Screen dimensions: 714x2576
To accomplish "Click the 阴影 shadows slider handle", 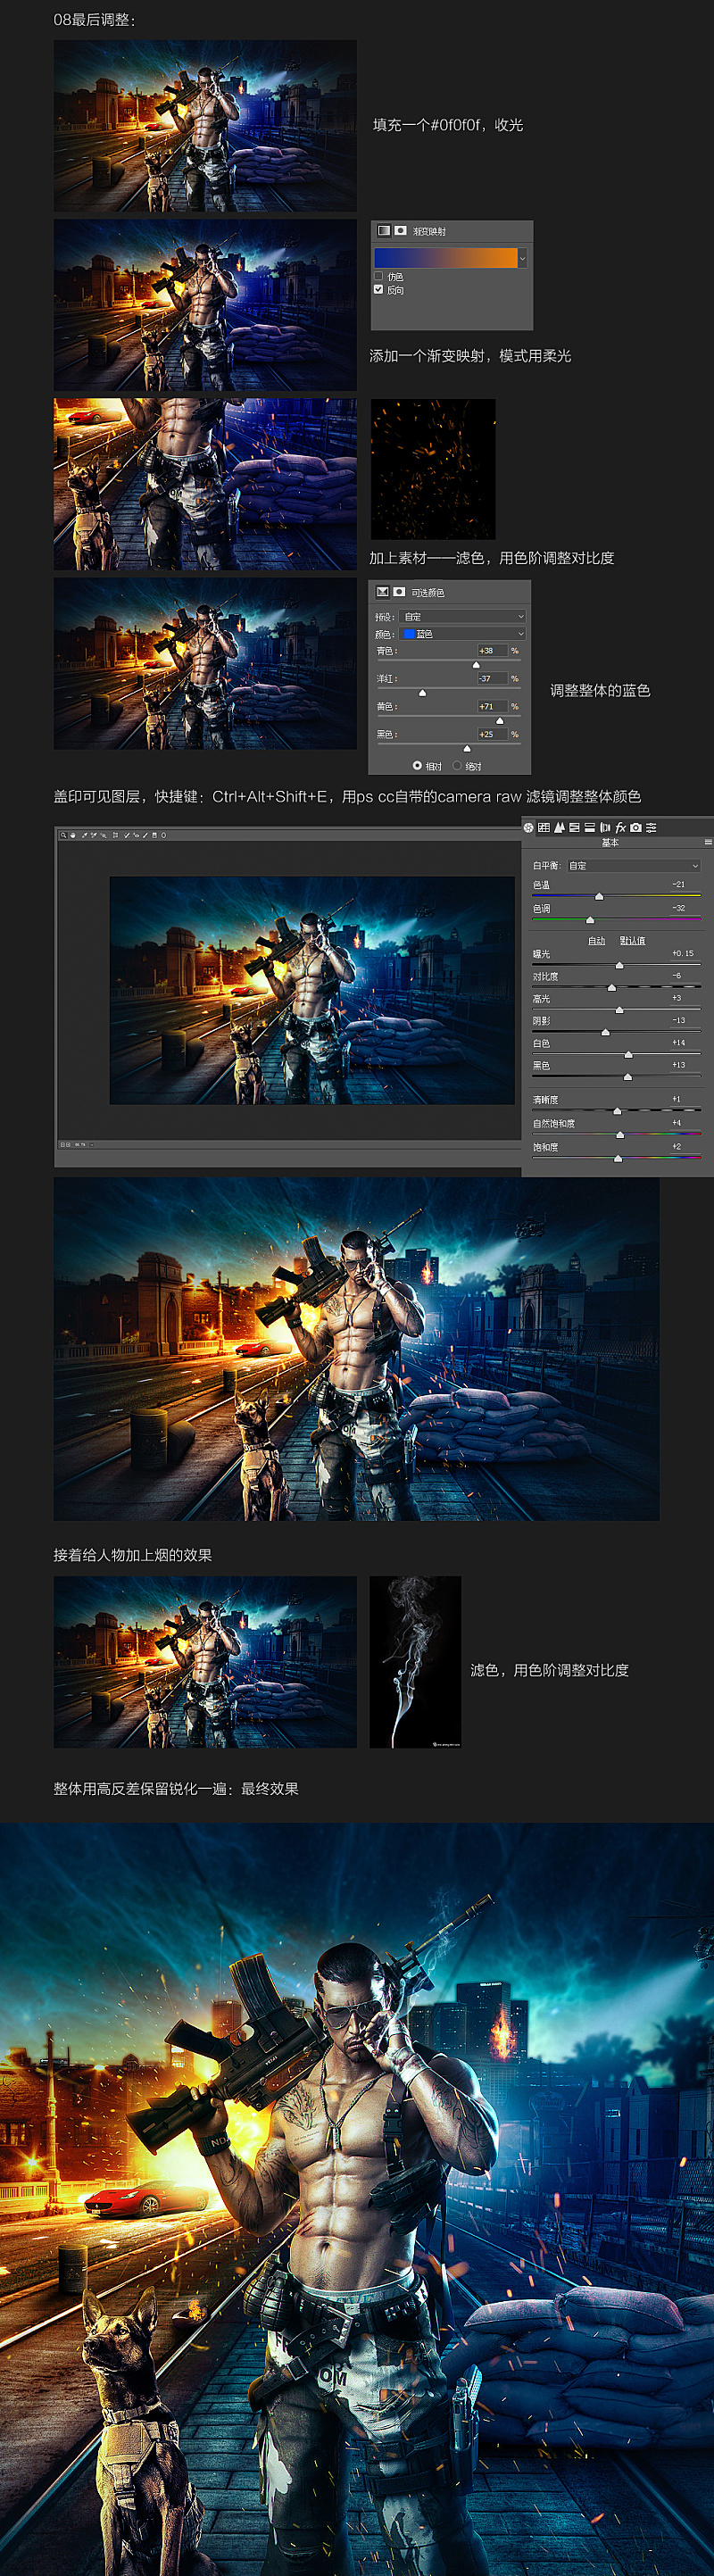I will (x=605, y=1032).
